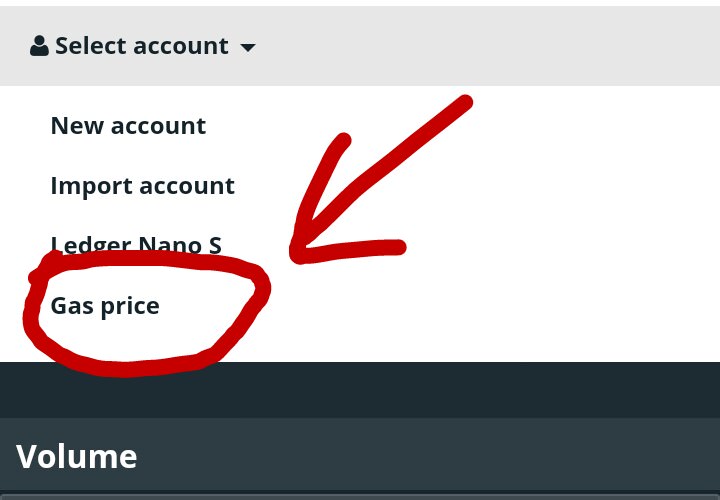Click the Volume panel heading
Screen dimensions: 720x500
click(x=77, y=456)
